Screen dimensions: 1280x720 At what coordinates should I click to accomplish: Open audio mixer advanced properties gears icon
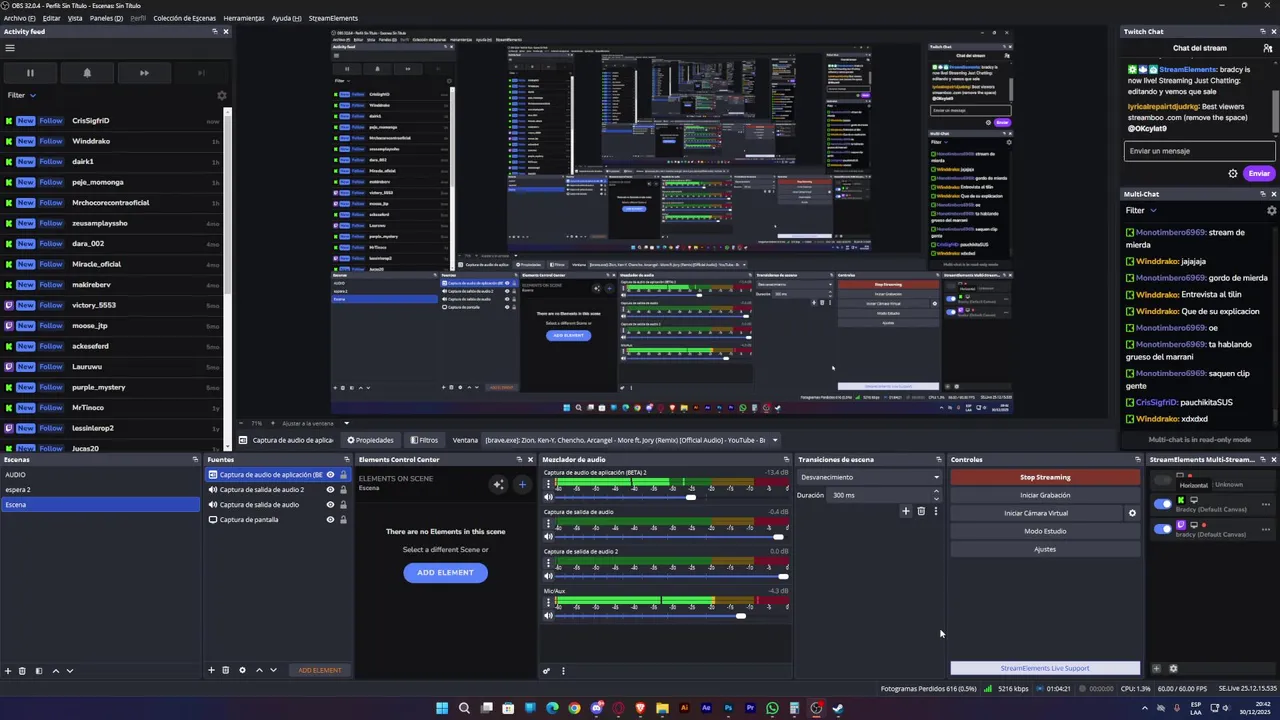click(x=547, y=671)
